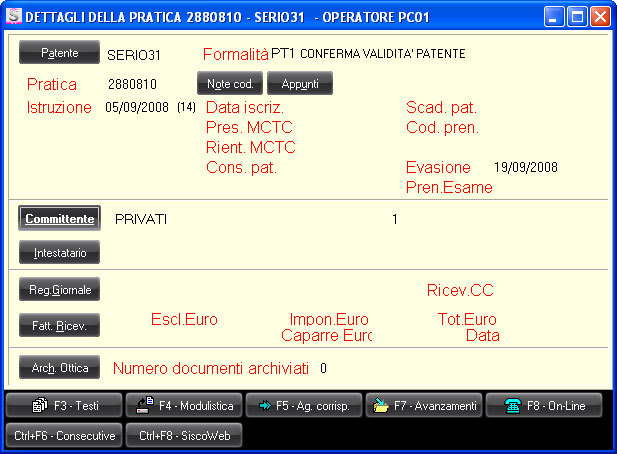Click the title bar application icon

(13, 16)
